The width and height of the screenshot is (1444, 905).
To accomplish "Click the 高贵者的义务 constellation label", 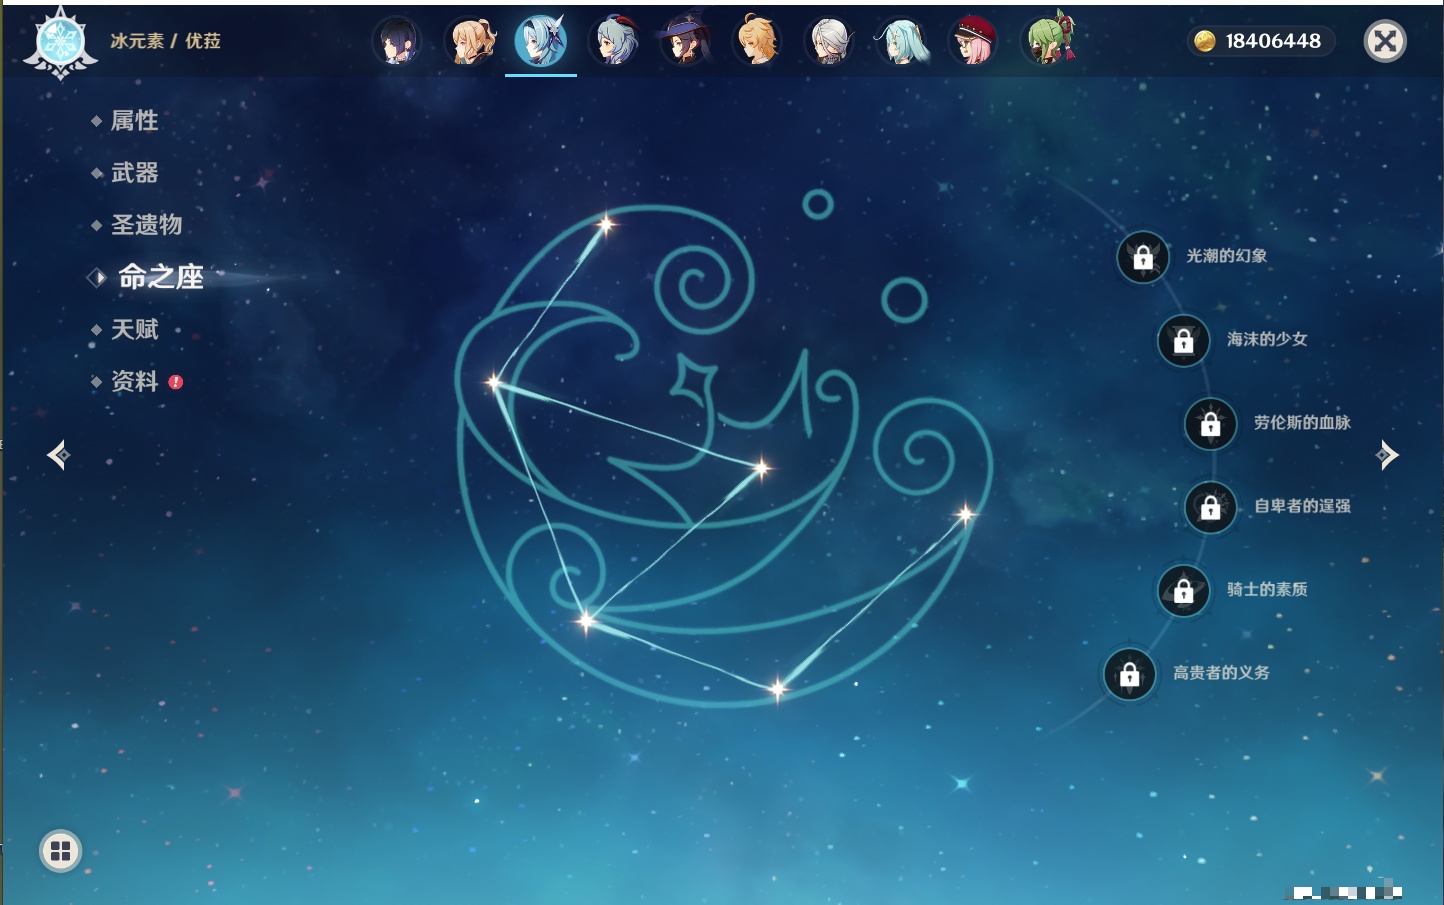I will coord(1221,673).
